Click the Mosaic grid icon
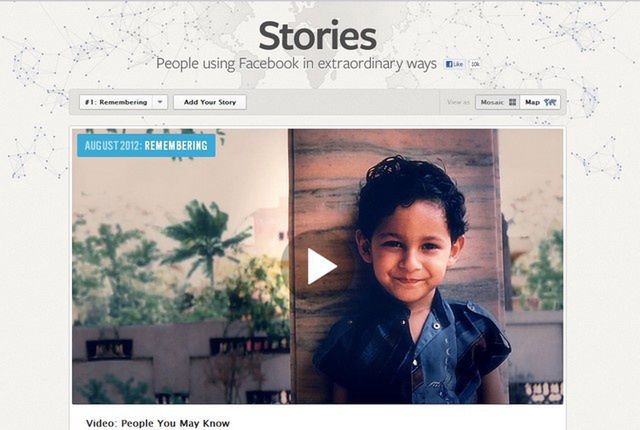The height and width of the screenshot is (430, 640). [x=513, y=102]
